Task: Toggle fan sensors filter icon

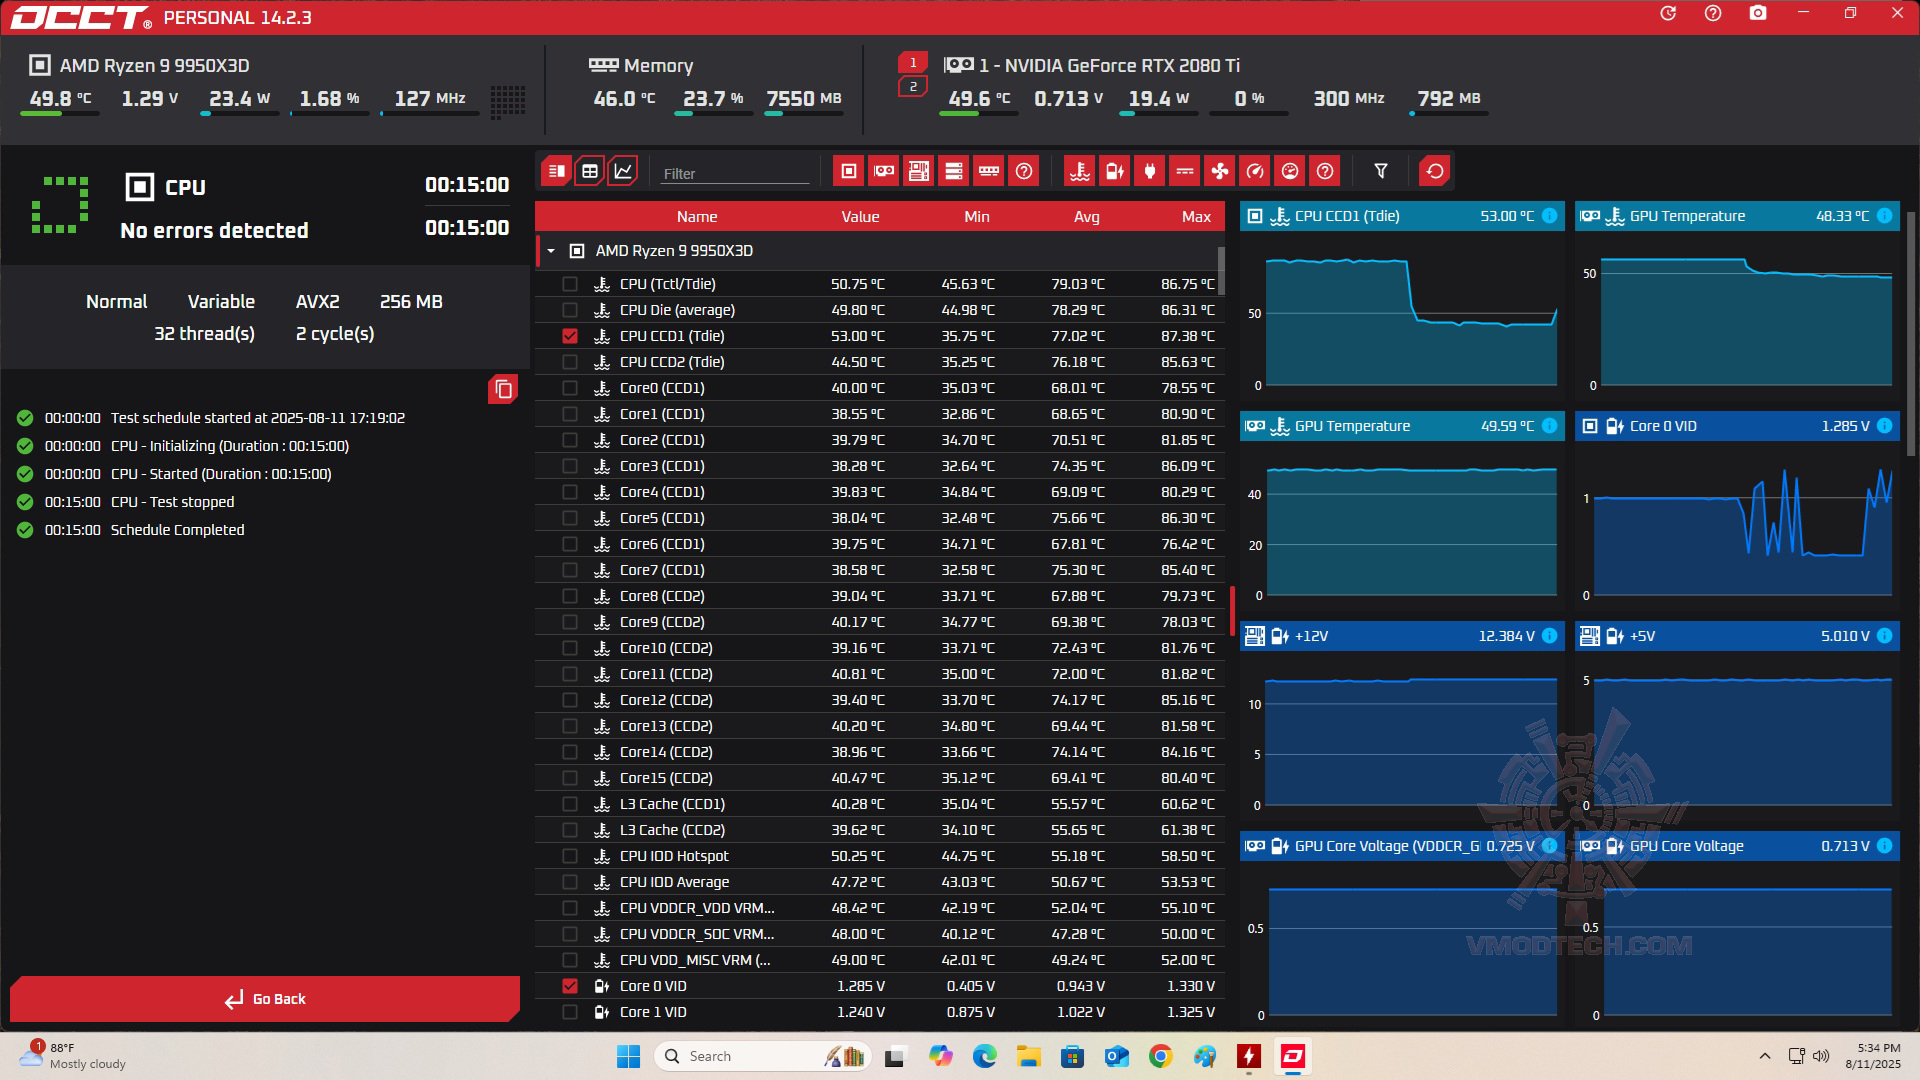Action: 1219,171
